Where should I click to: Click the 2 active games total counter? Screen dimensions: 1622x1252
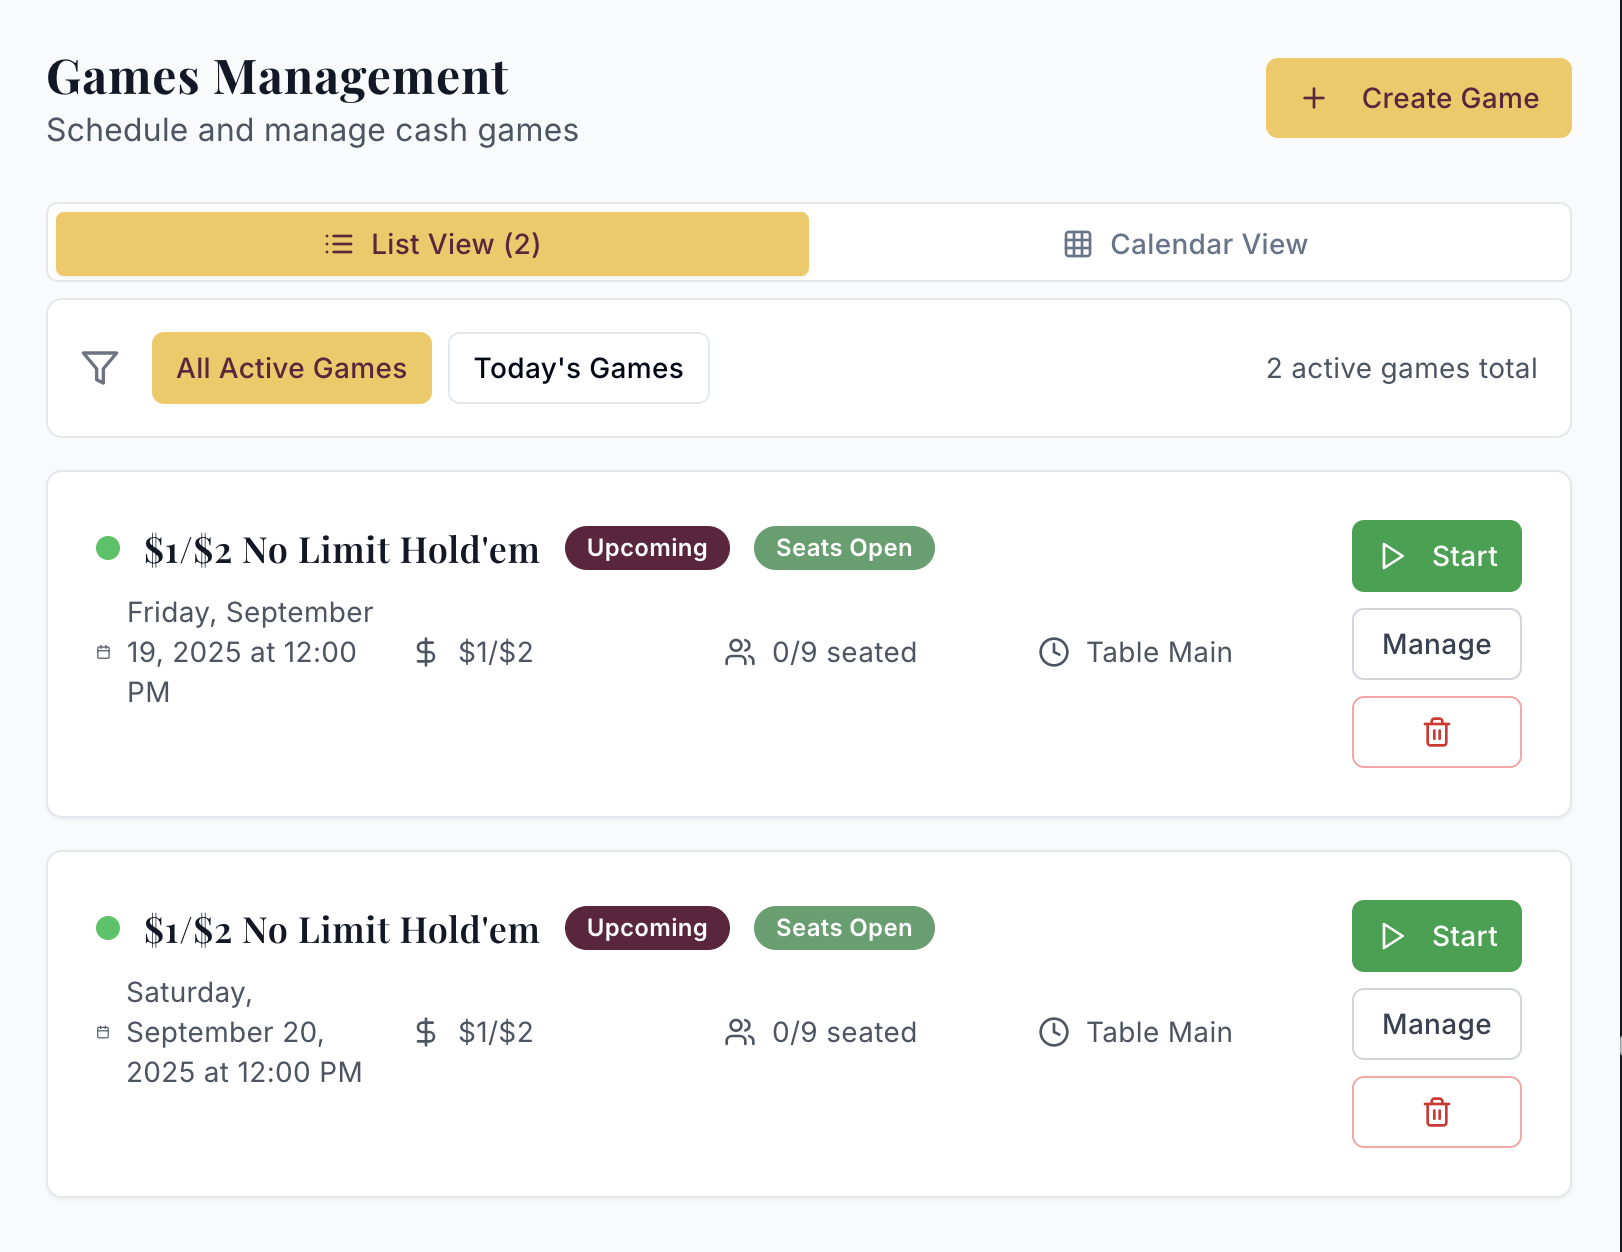pos(1402,368)
